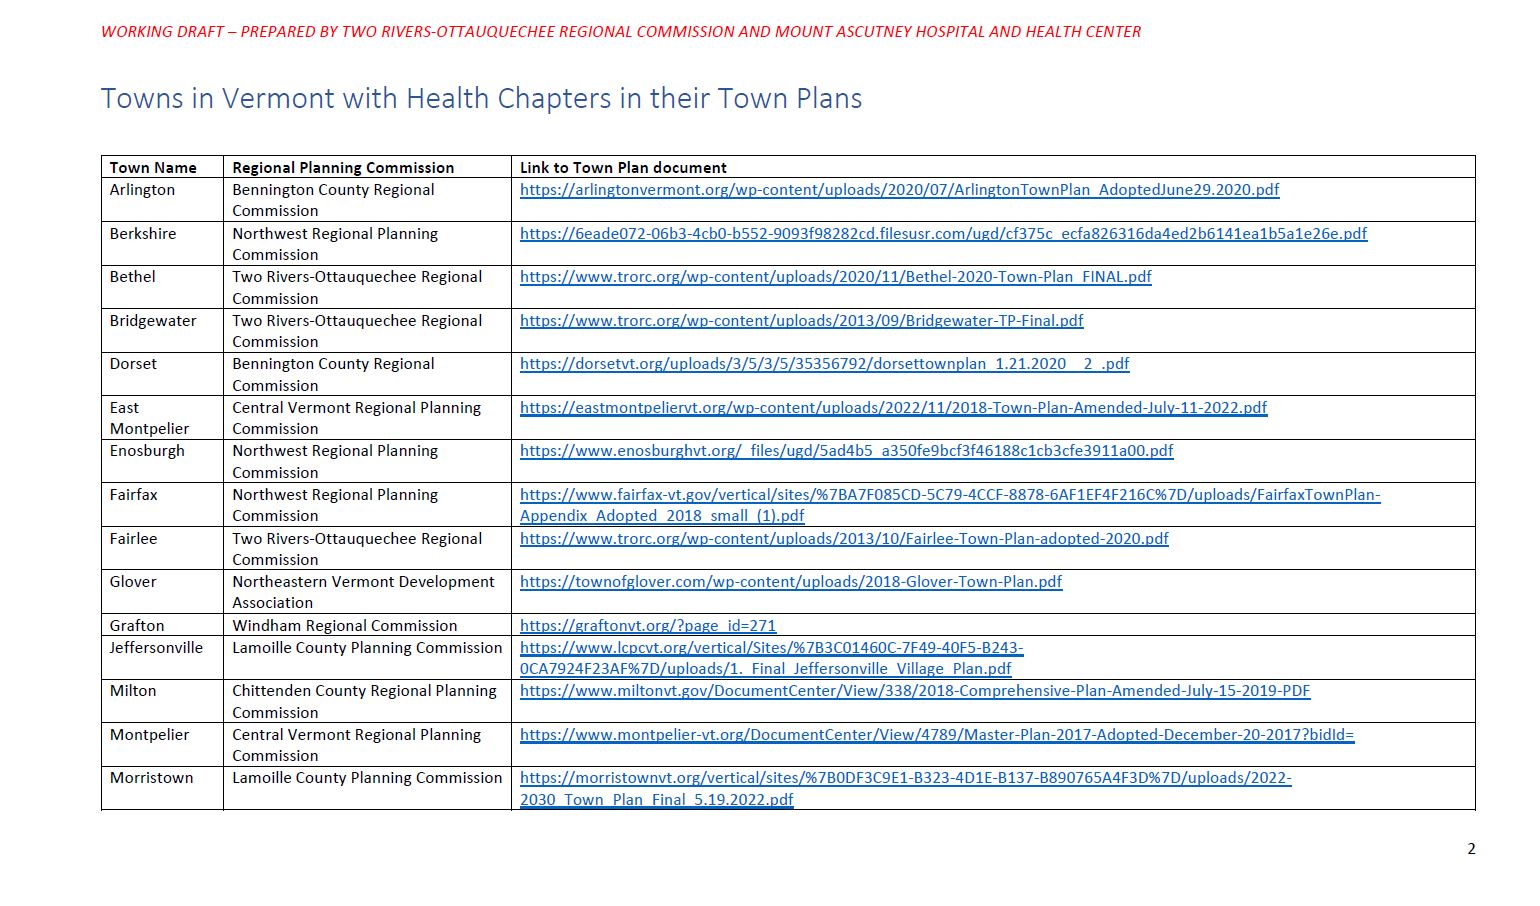
Task: Open the Dorset town plan link
Action: [824, 364]
